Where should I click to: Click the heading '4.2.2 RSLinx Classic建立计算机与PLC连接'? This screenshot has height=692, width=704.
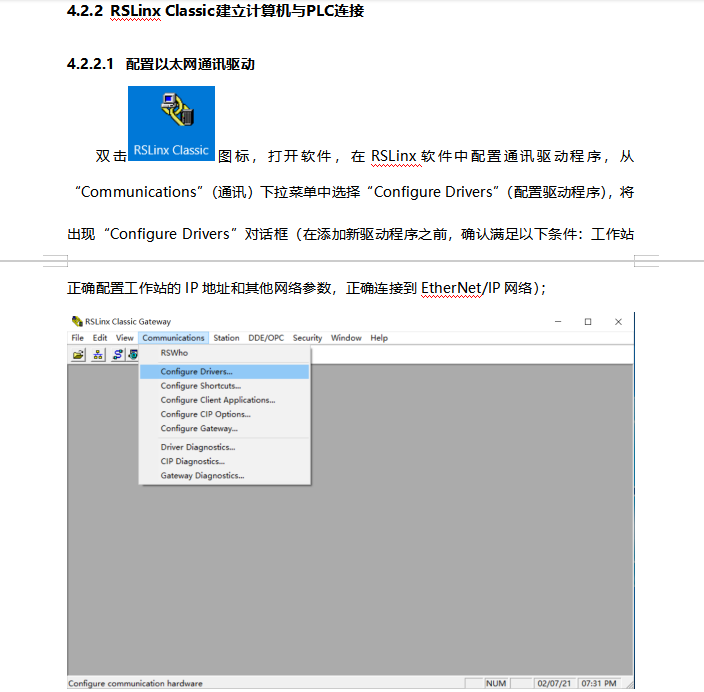(x=216, y=11)
